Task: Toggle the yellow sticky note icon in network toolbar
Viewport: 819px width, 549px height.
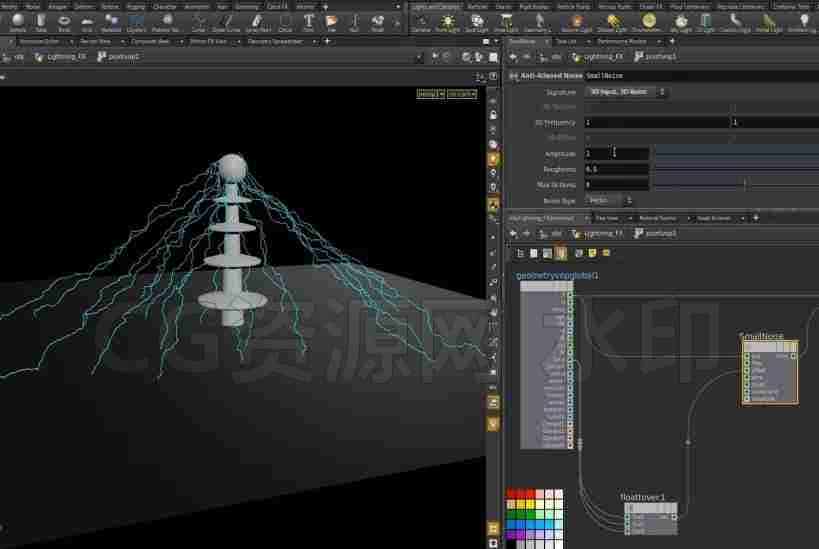Action: click(x=592, y=253)
